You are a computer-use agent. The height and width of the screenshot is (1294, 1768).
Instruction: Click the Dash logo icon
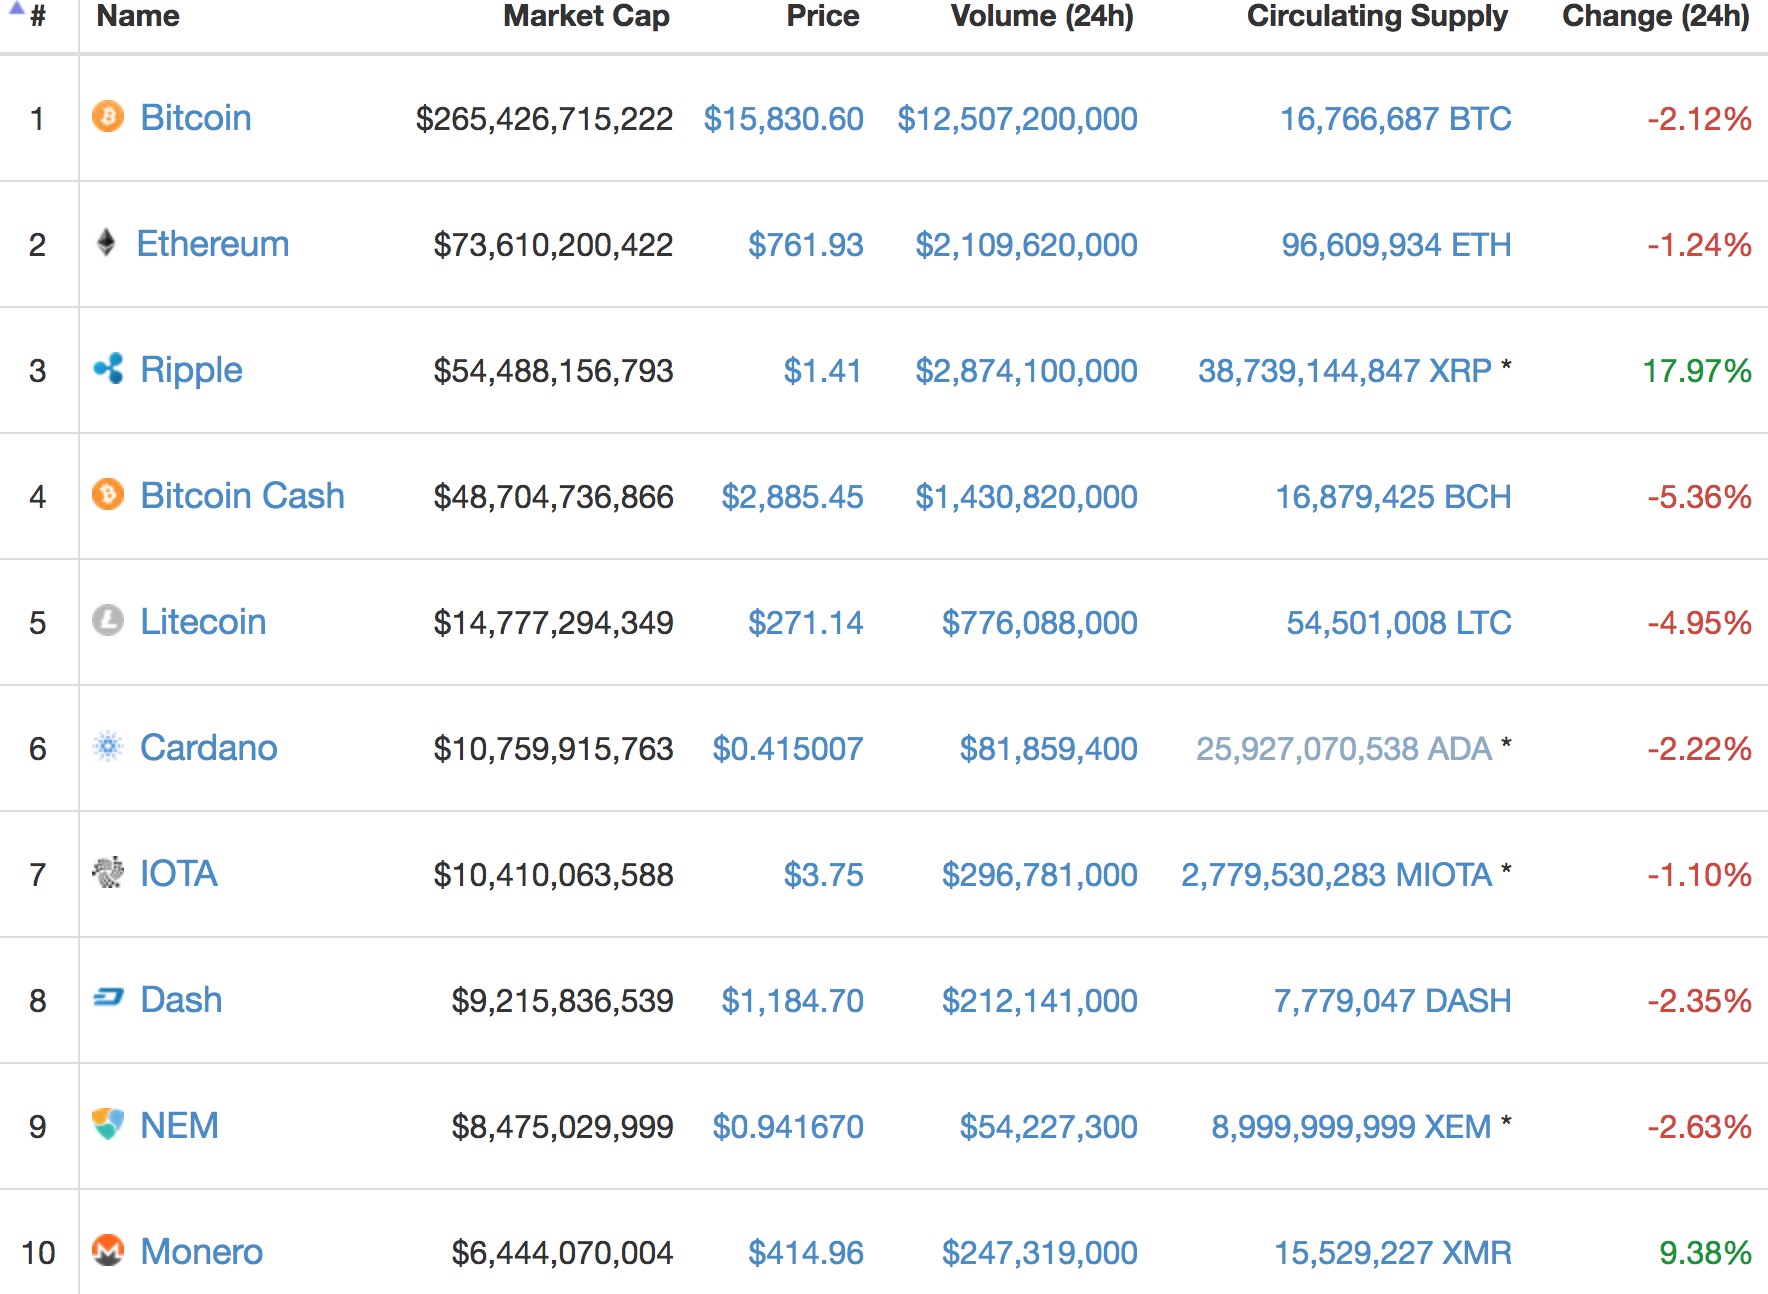click(108, 998)
